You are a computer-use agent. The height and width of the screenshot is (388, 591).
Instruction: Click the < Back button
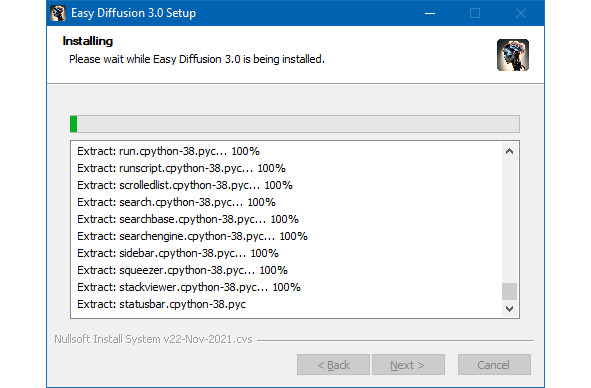pyautogui.click(x=333, y=365)
